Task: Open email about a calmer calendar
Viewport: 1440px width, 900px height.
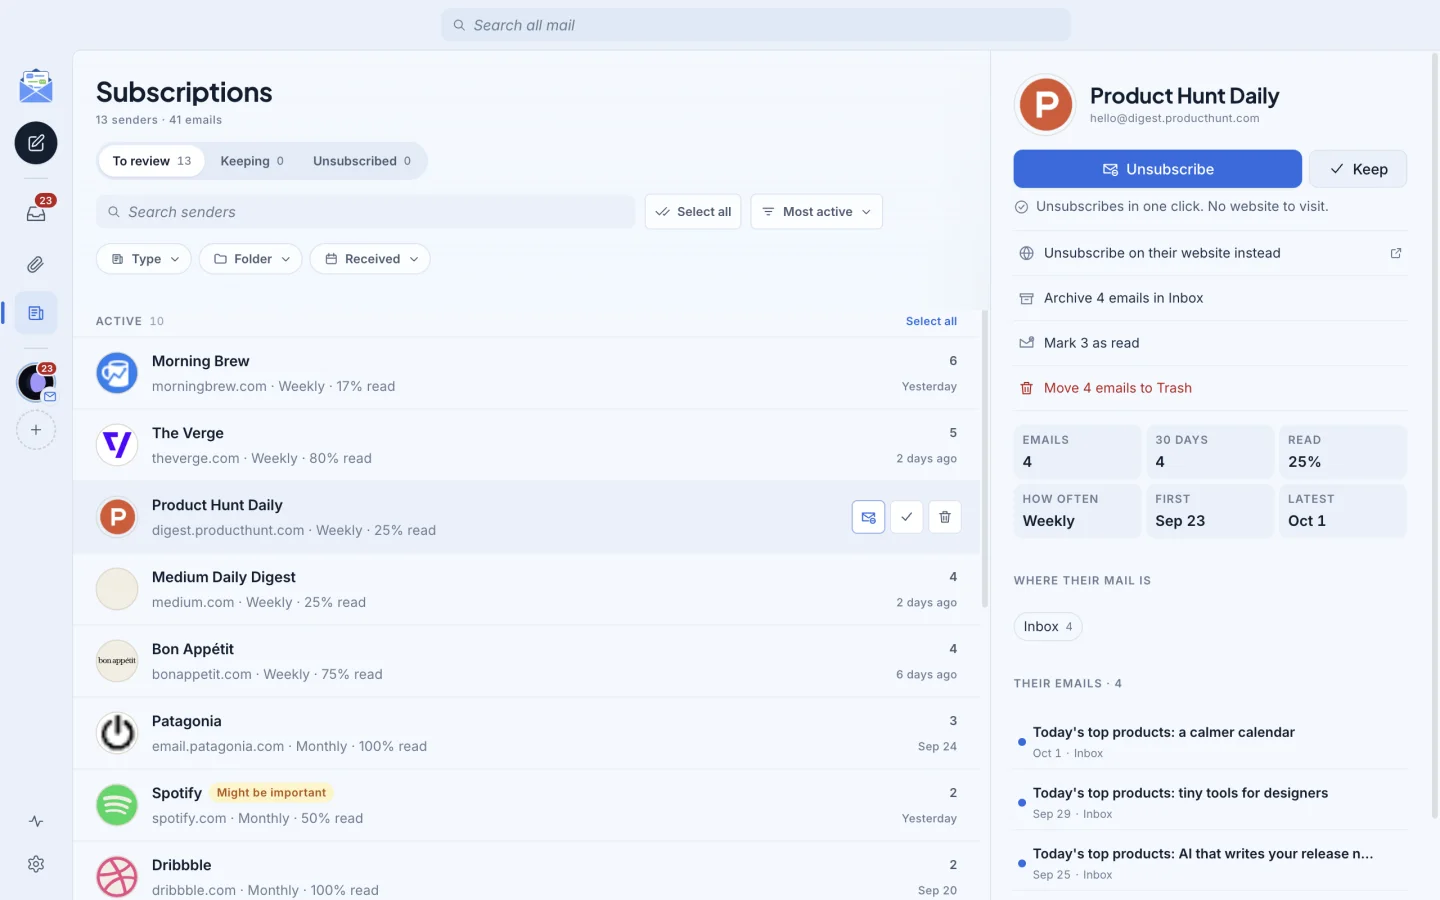Action: pos(1210,741)
